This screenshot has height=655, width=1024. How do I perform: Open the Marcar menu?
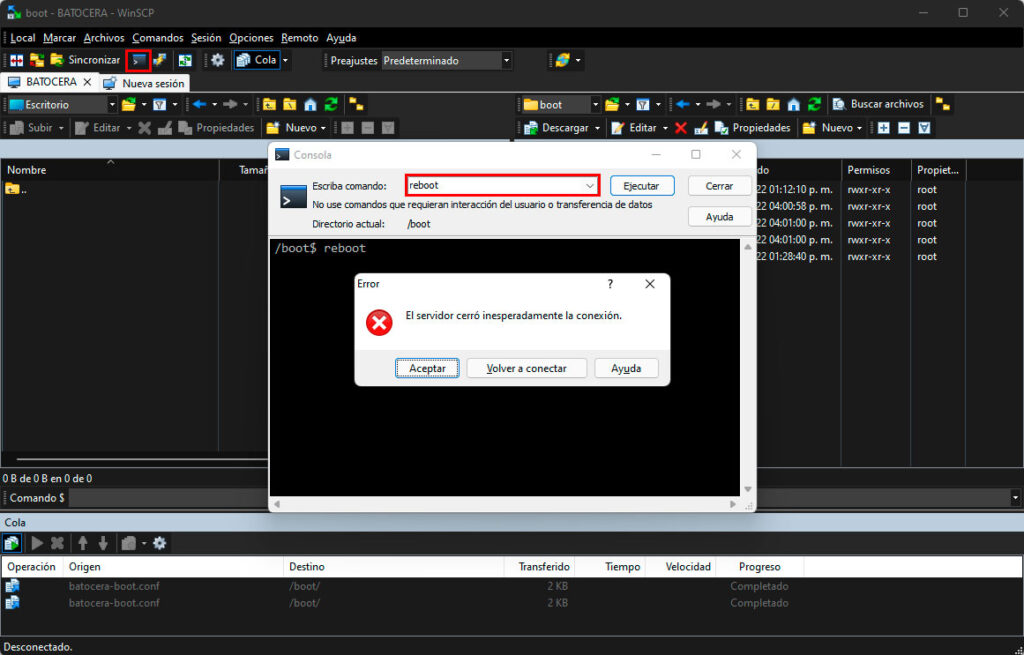[x=59, y=38]
